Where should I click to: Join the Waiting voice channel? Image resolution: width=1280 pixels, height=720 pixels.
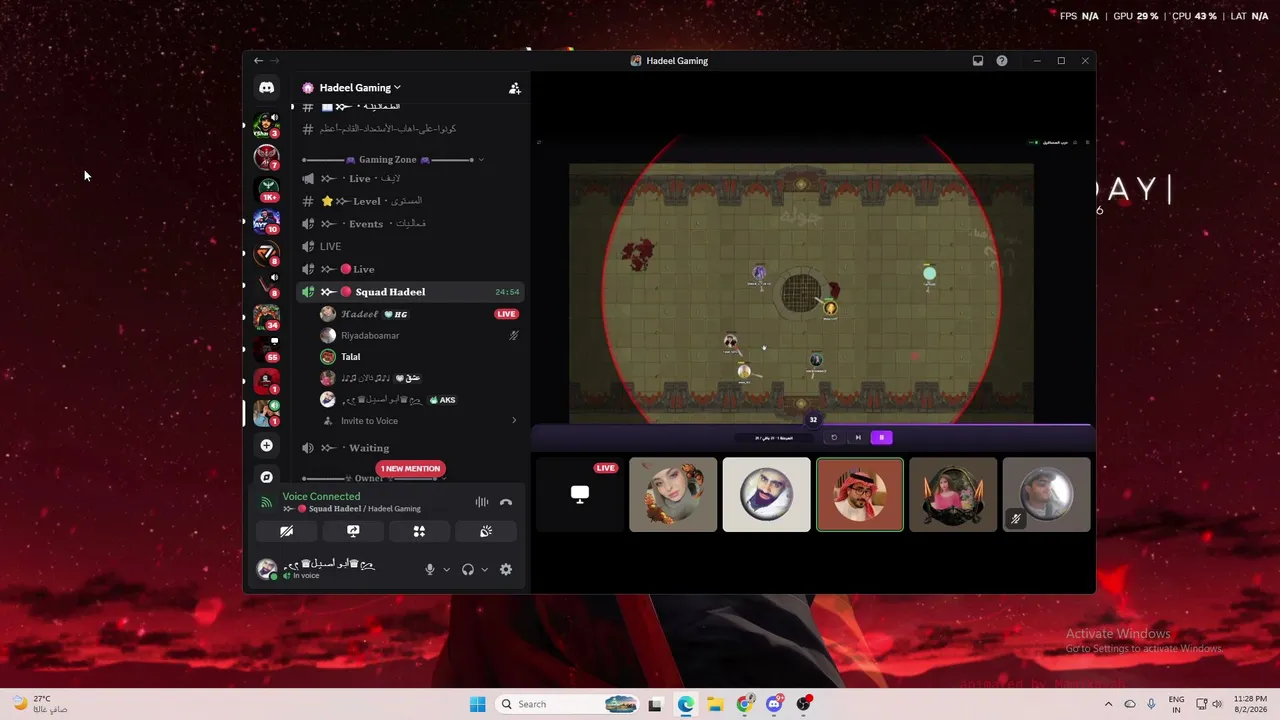(410, 448)
